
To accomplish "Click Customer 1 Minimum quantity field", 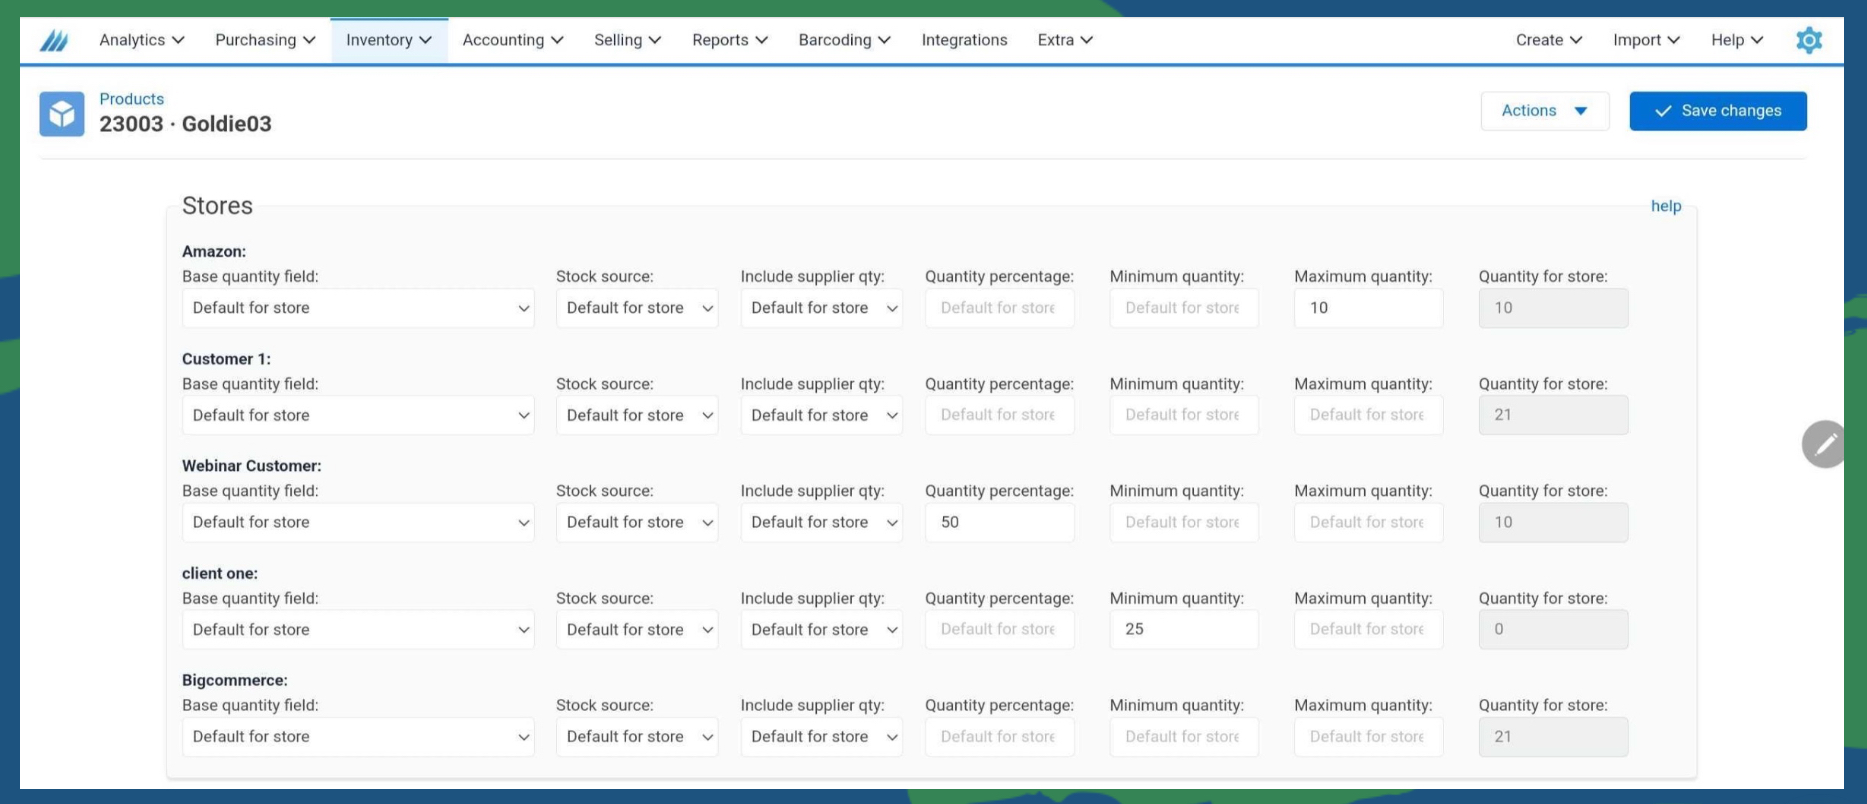I will click(1184, 415).
